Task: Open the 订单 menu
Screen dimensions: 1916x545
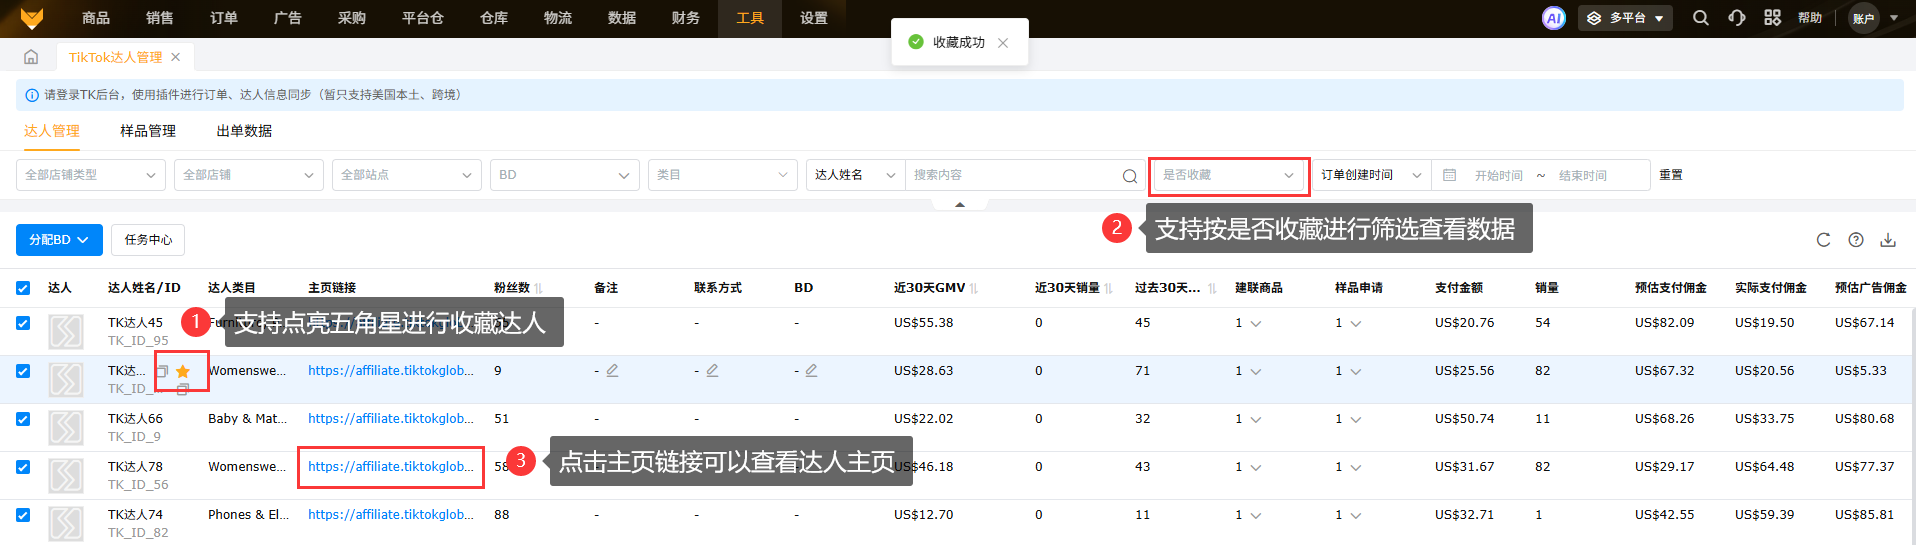Action: (224, 18)
